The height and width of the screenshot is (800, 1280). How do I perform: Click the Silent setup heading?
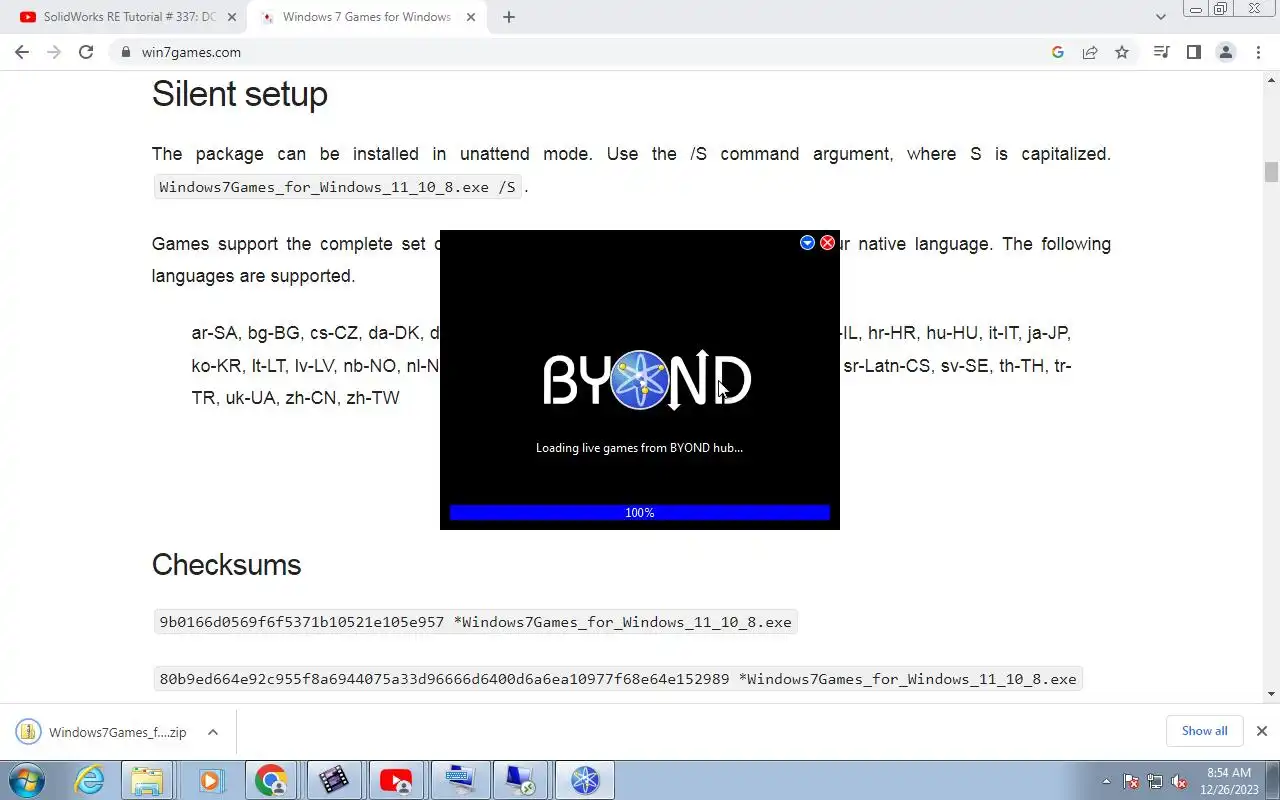(x=240, y=94)
